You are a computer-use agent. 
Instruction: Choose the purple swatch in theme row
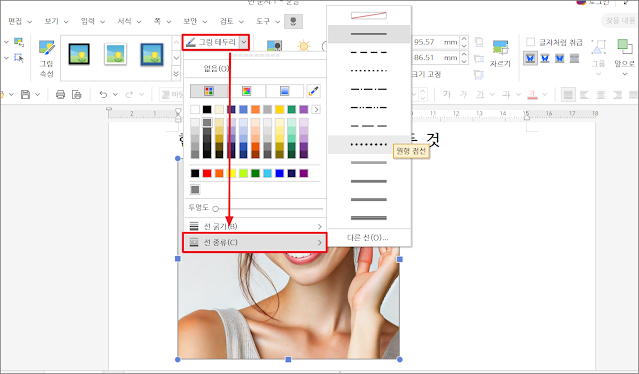click(x=304, y=109)
